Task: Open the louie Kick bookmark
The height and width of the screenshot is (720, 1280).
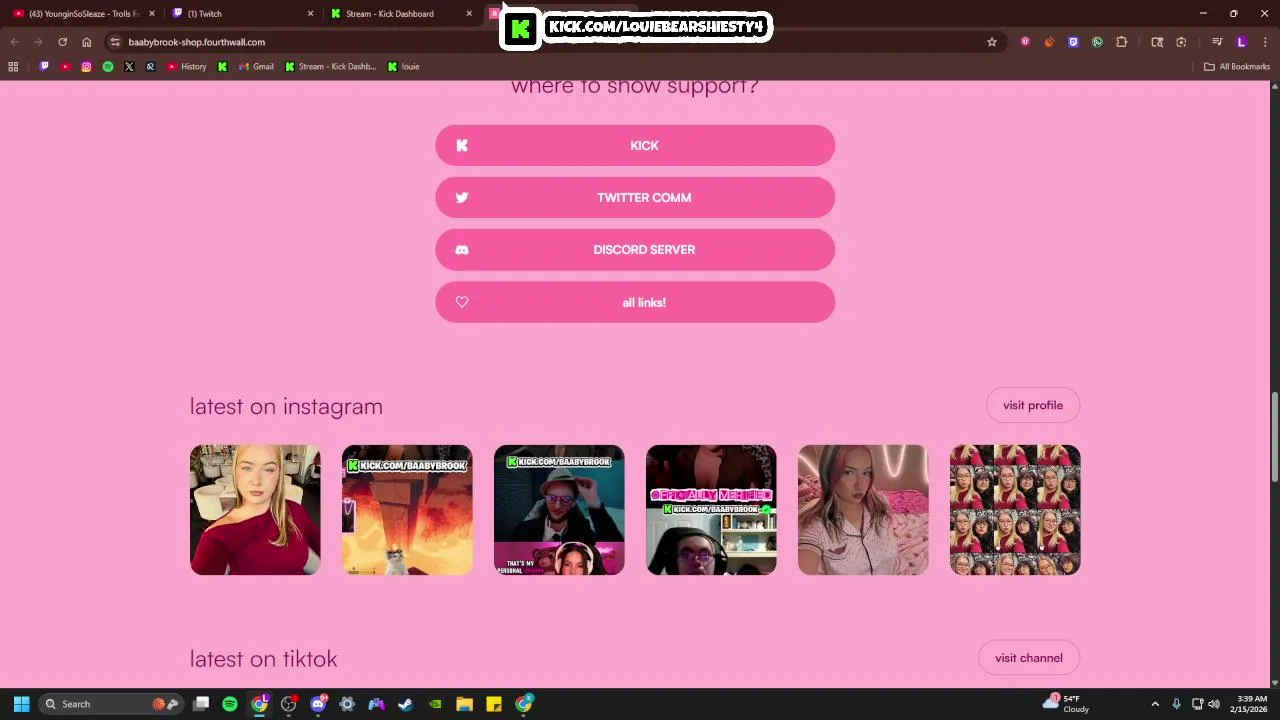Action: 404,67
